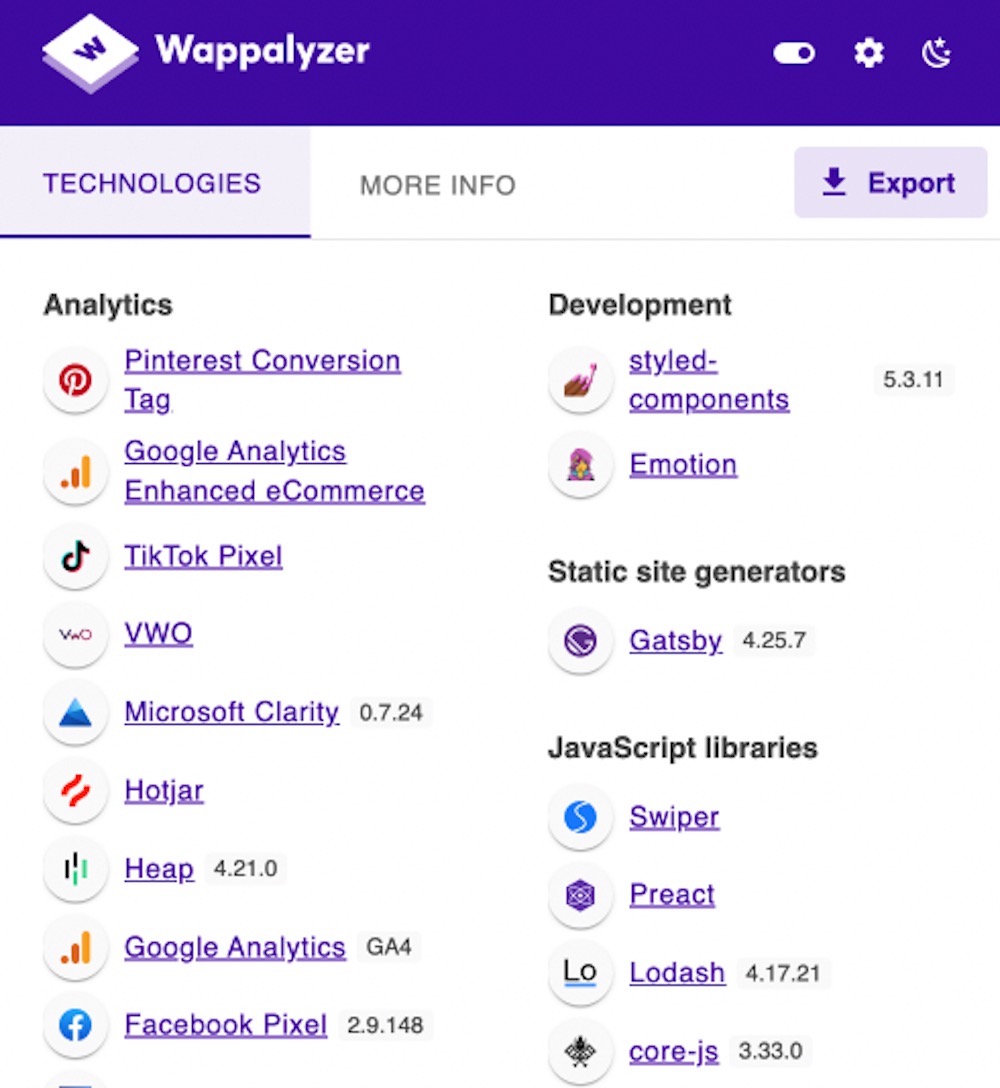The image size is (1000, 1088).
Task: Click version badge 0.7.24
Action: [391, 713]
